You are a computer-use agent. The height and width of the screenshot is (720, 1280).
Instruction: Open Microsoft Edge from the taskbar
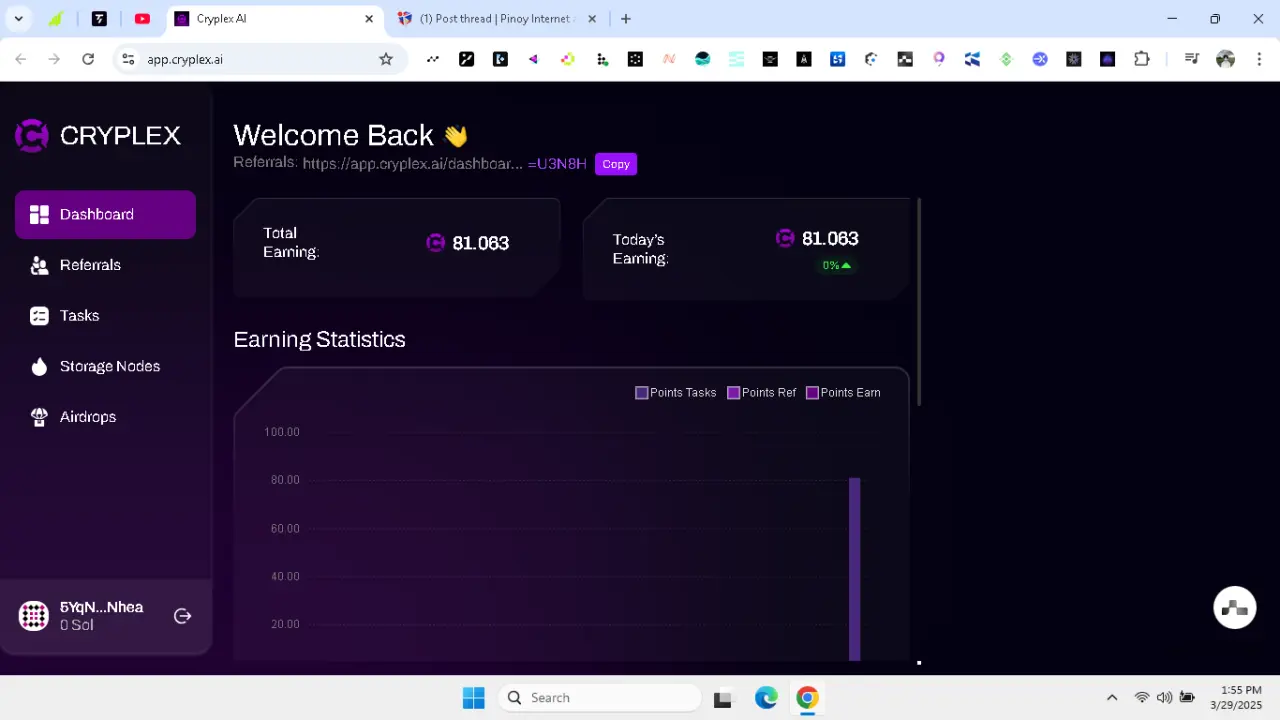(766, 698)
